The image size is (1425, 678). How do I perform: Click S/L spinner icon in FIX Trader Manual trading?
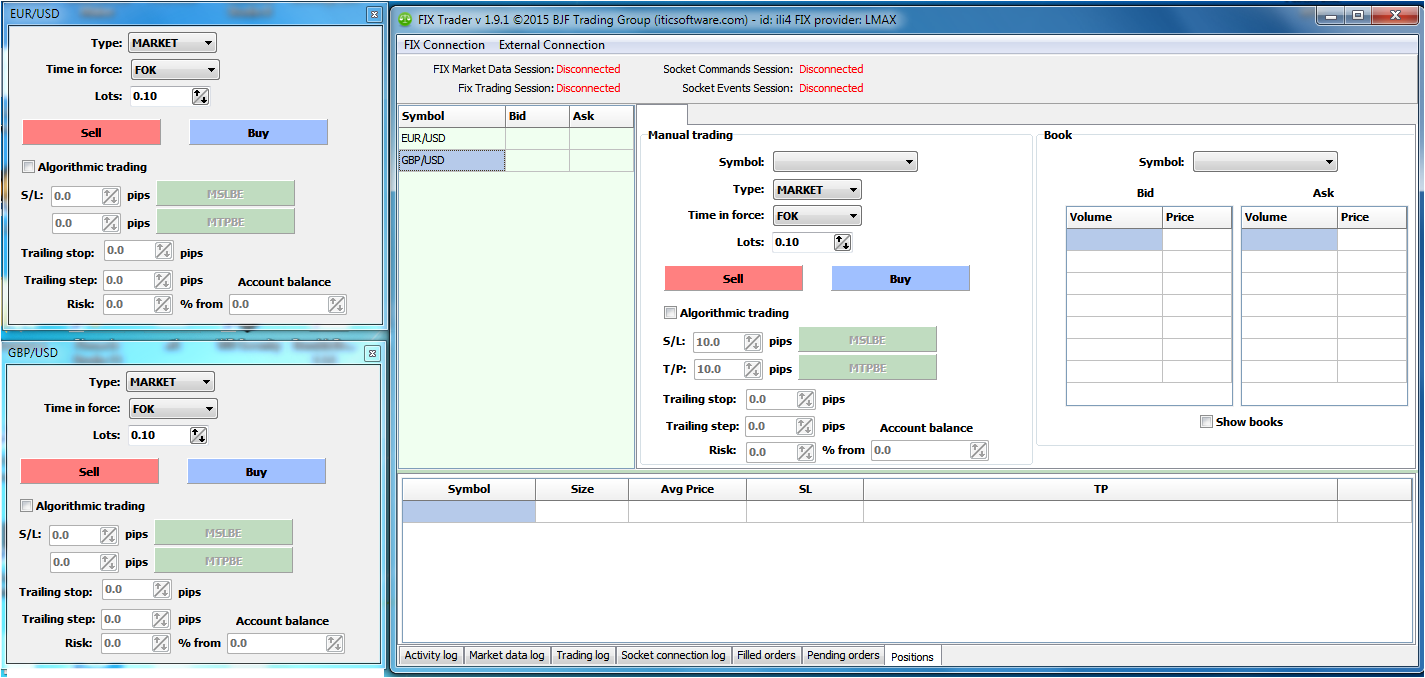point(752,342)
